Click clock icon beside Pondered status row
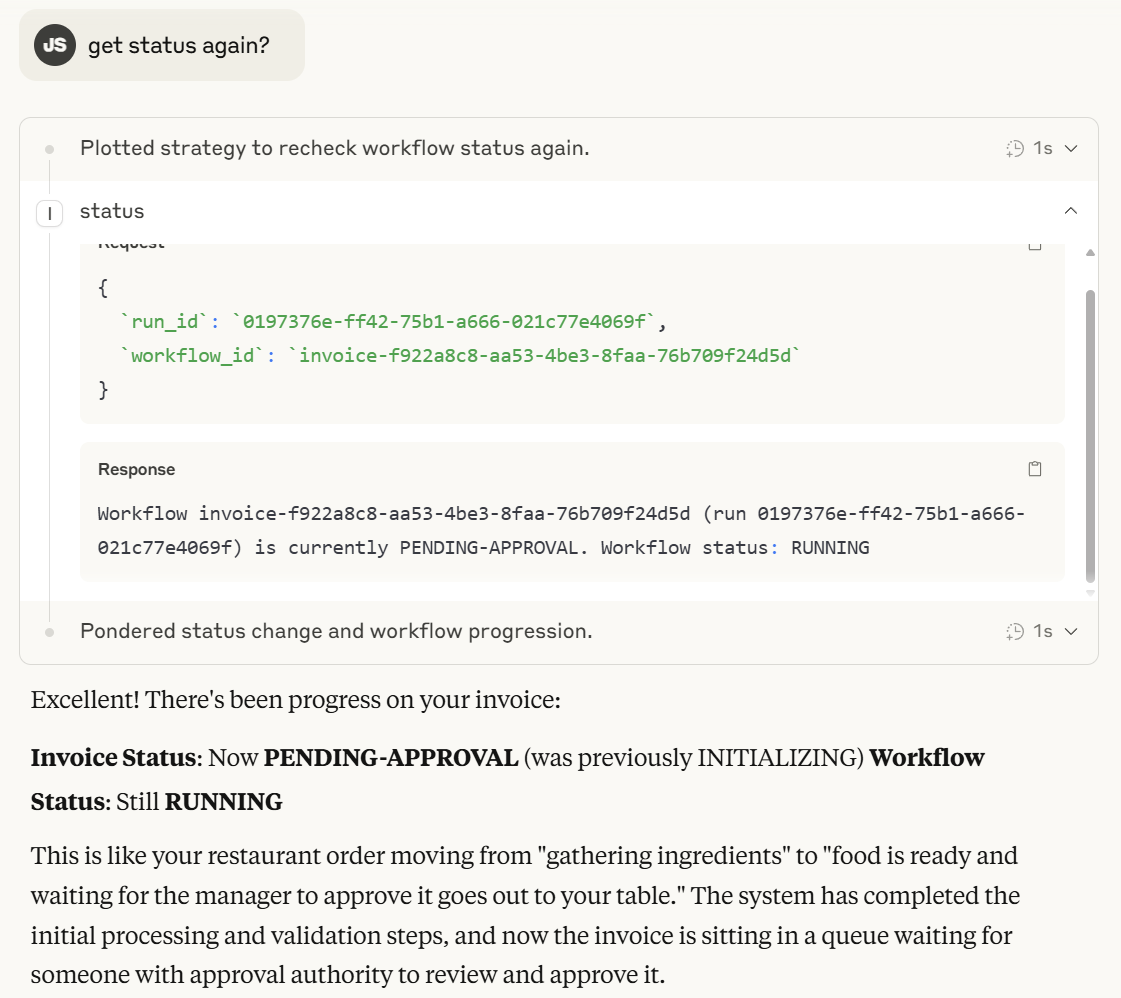The height and width of the screenshot is (998, 1121). click(x=1015, y=631)
